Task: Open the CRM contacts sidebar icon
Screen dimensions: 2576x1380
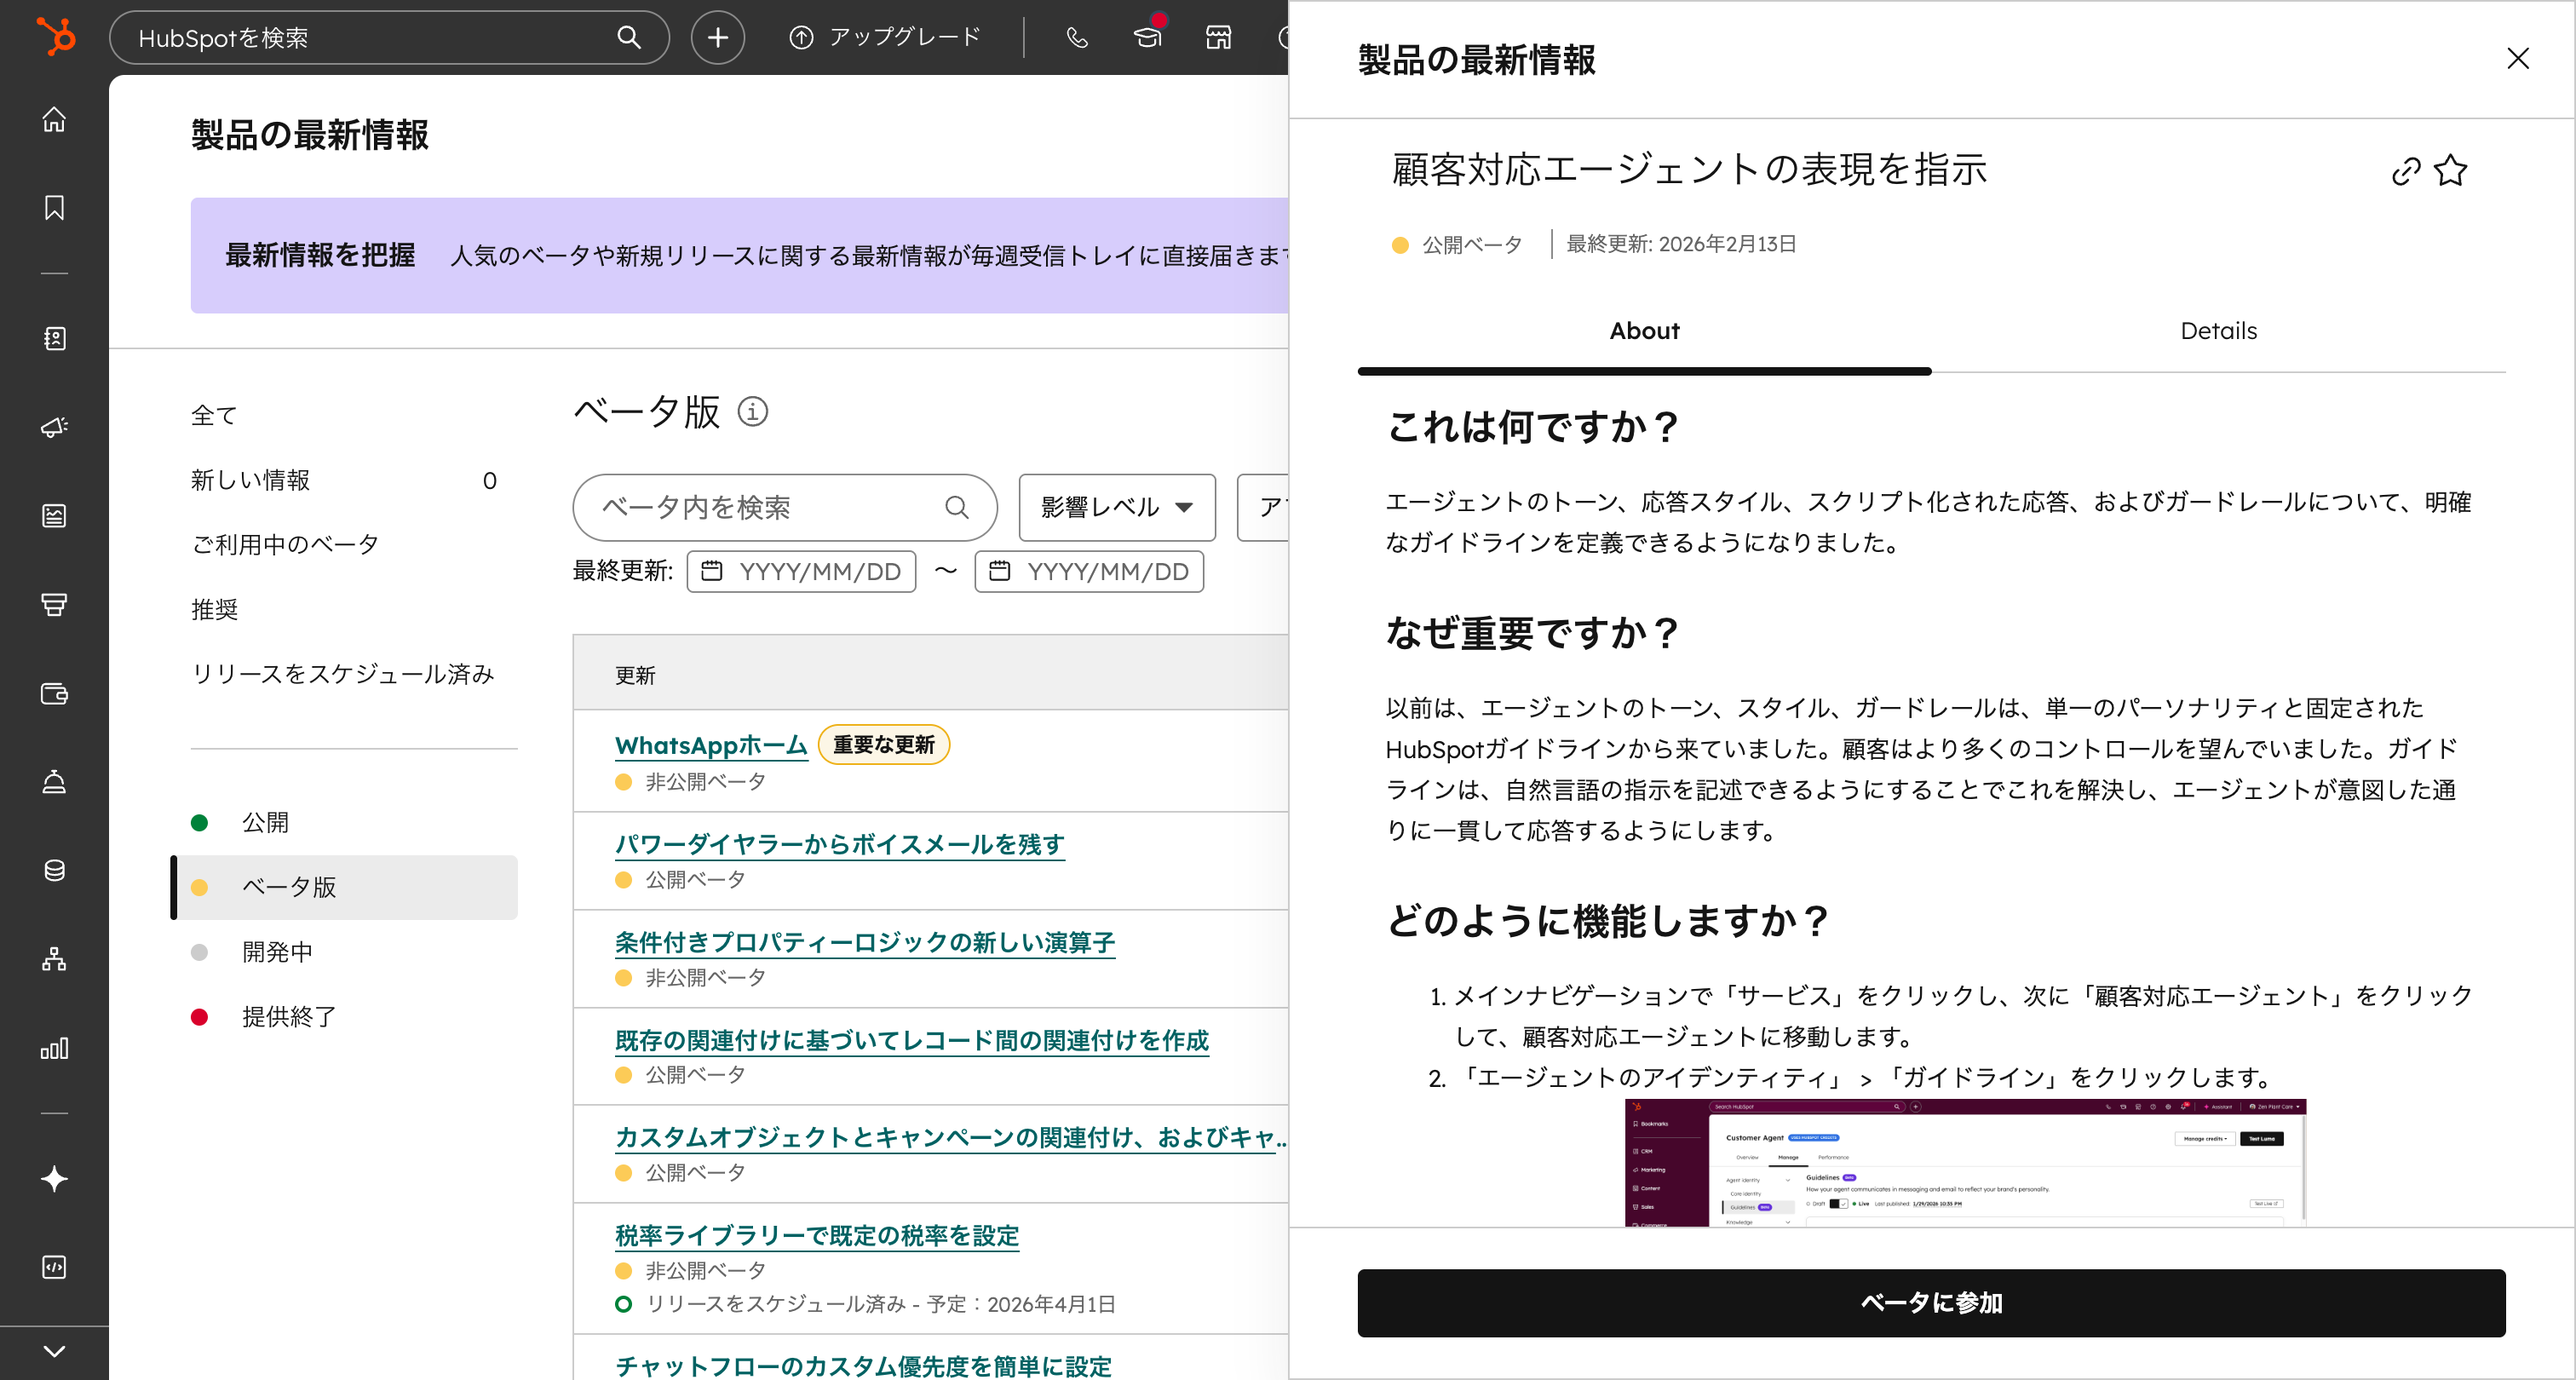Action: coord(54,338)
